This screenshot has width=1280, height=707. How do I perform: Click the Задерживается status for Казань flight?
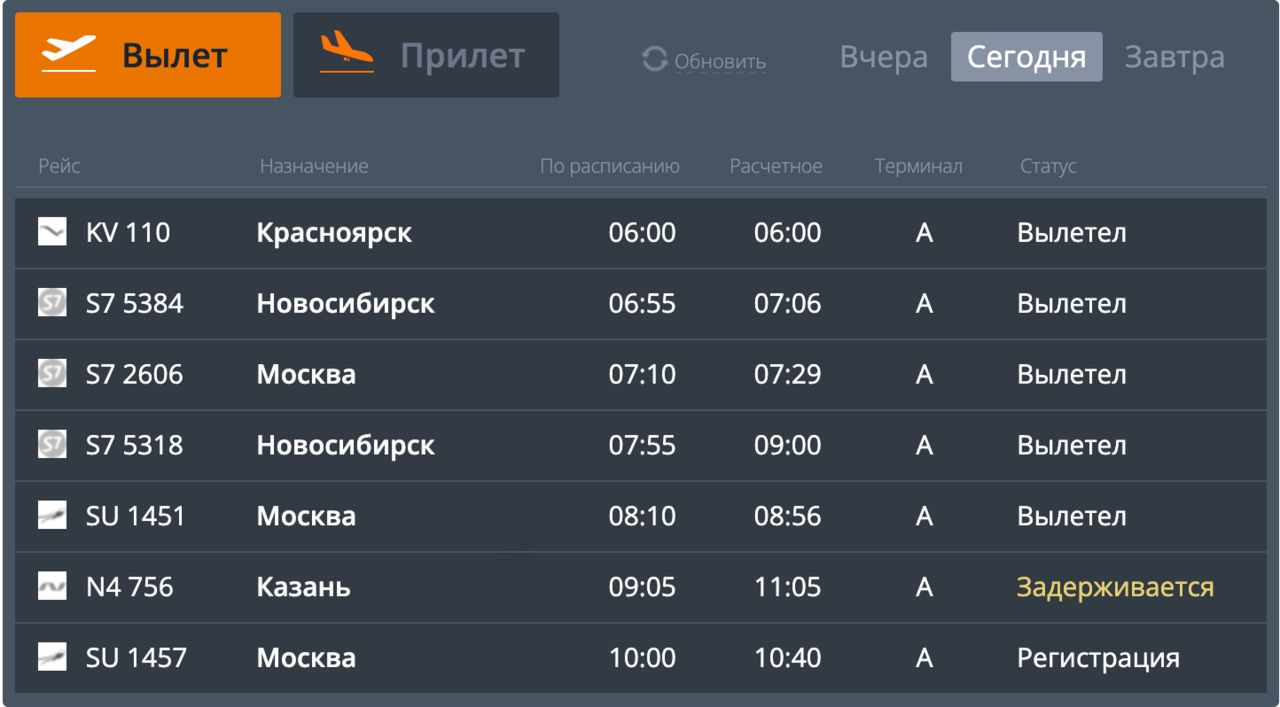tap(1115, 587)
